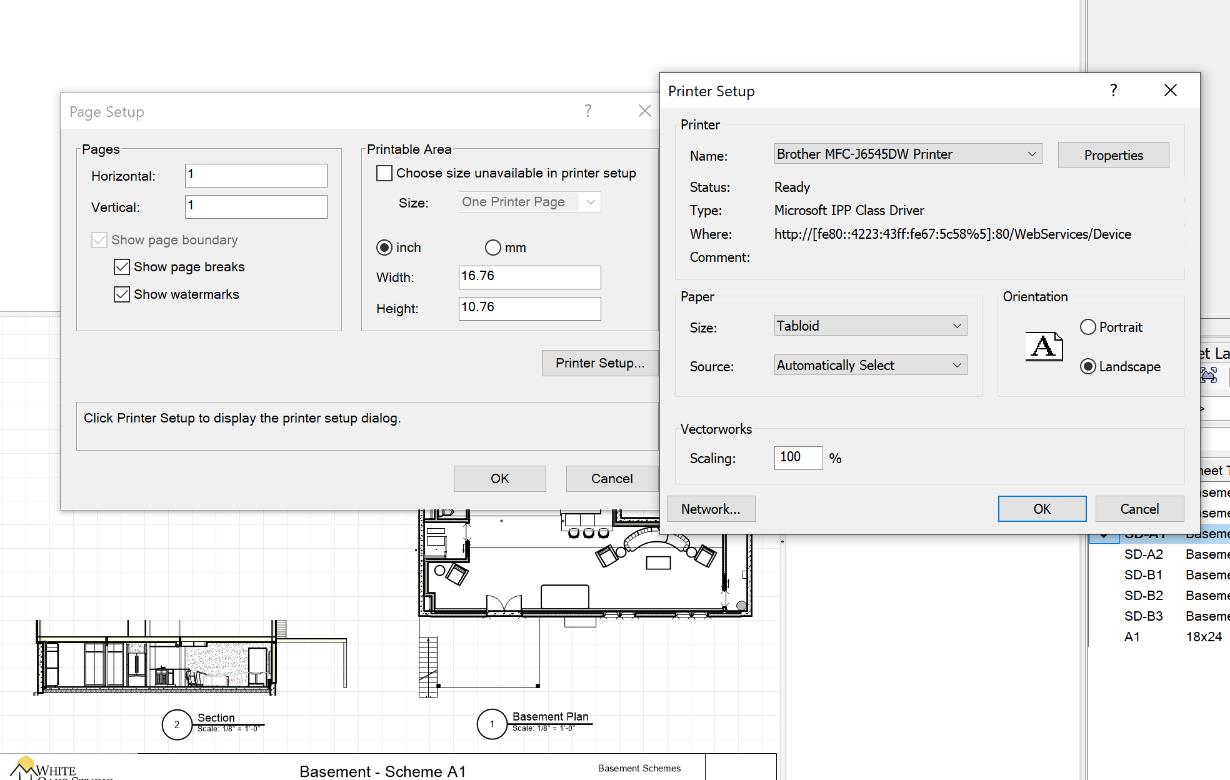Click the Printer Setup help question mark
The width and height of the screenshot is (1230, 780).
tap(1113, 90)
